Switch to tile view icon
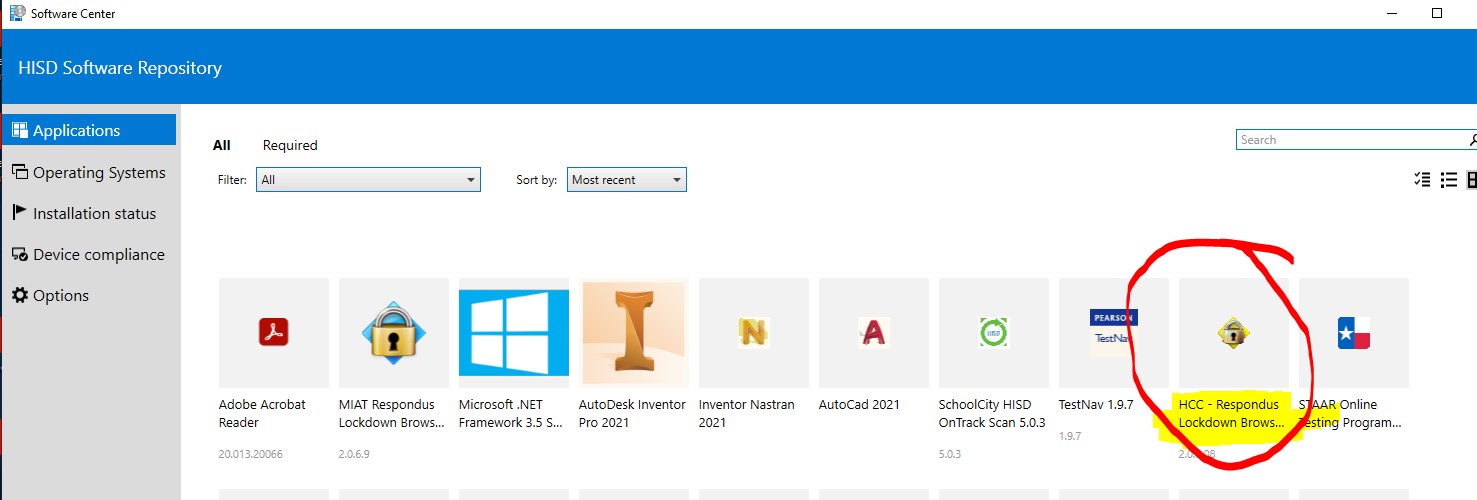Screen dimensions: 1477x500 (1472, 180)
